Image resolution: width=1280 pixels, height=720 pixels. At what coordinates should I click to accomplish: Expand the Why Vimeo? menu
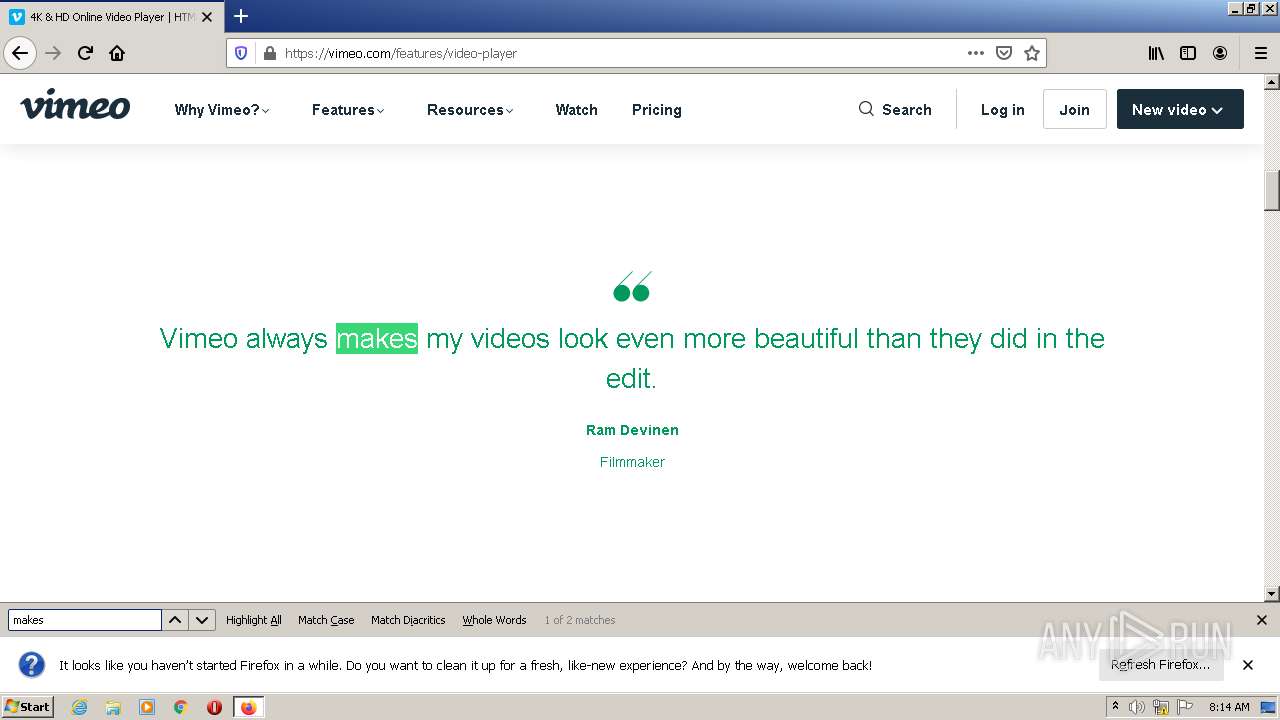222,110
